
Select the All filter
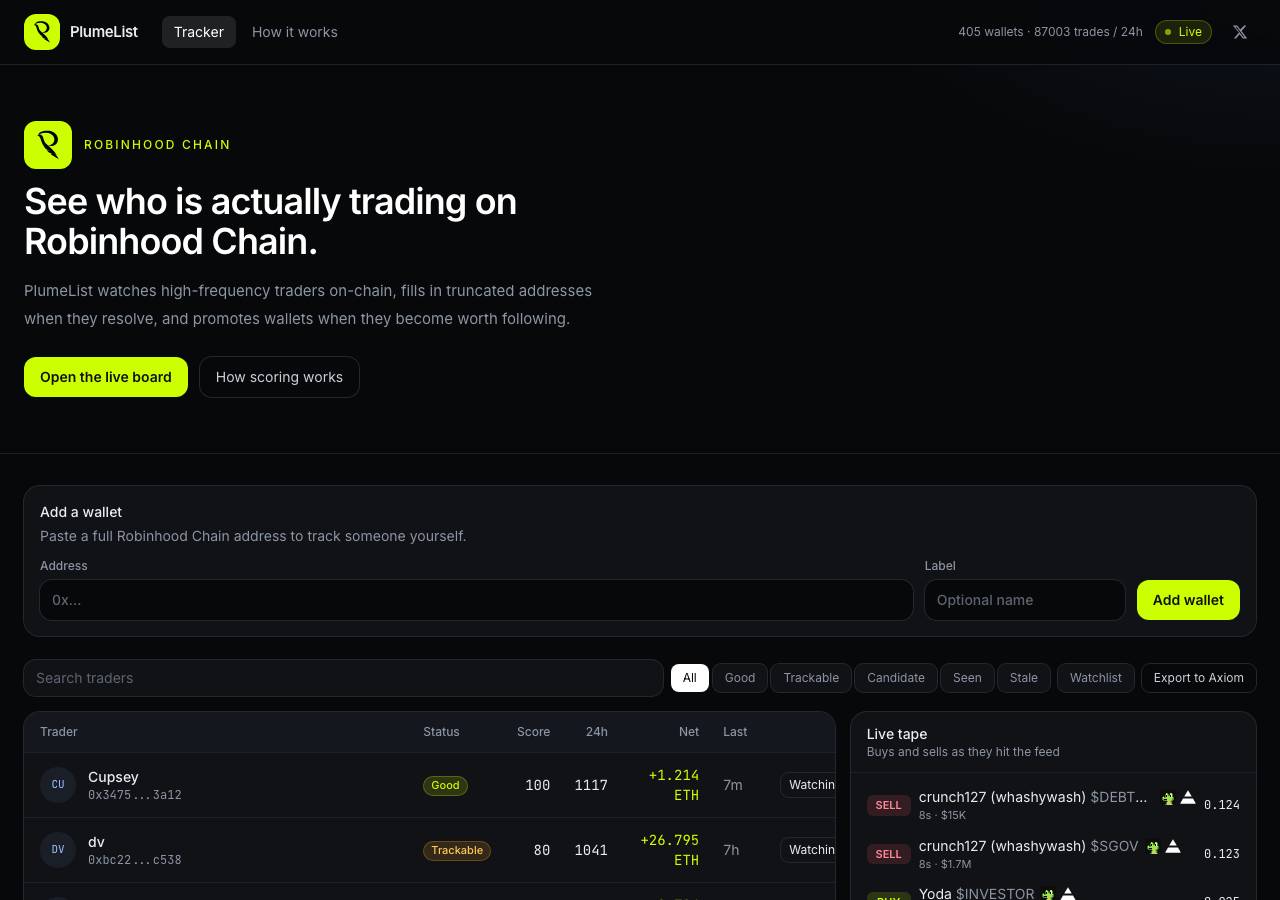pyautogui.click(x=690, y=678)
